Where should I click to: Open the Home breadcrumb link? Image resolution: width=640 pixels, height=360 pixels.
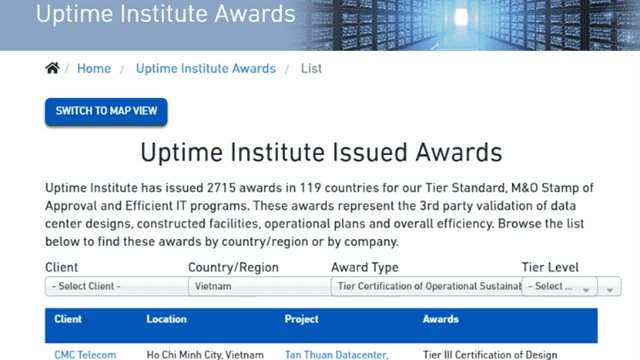94,69
